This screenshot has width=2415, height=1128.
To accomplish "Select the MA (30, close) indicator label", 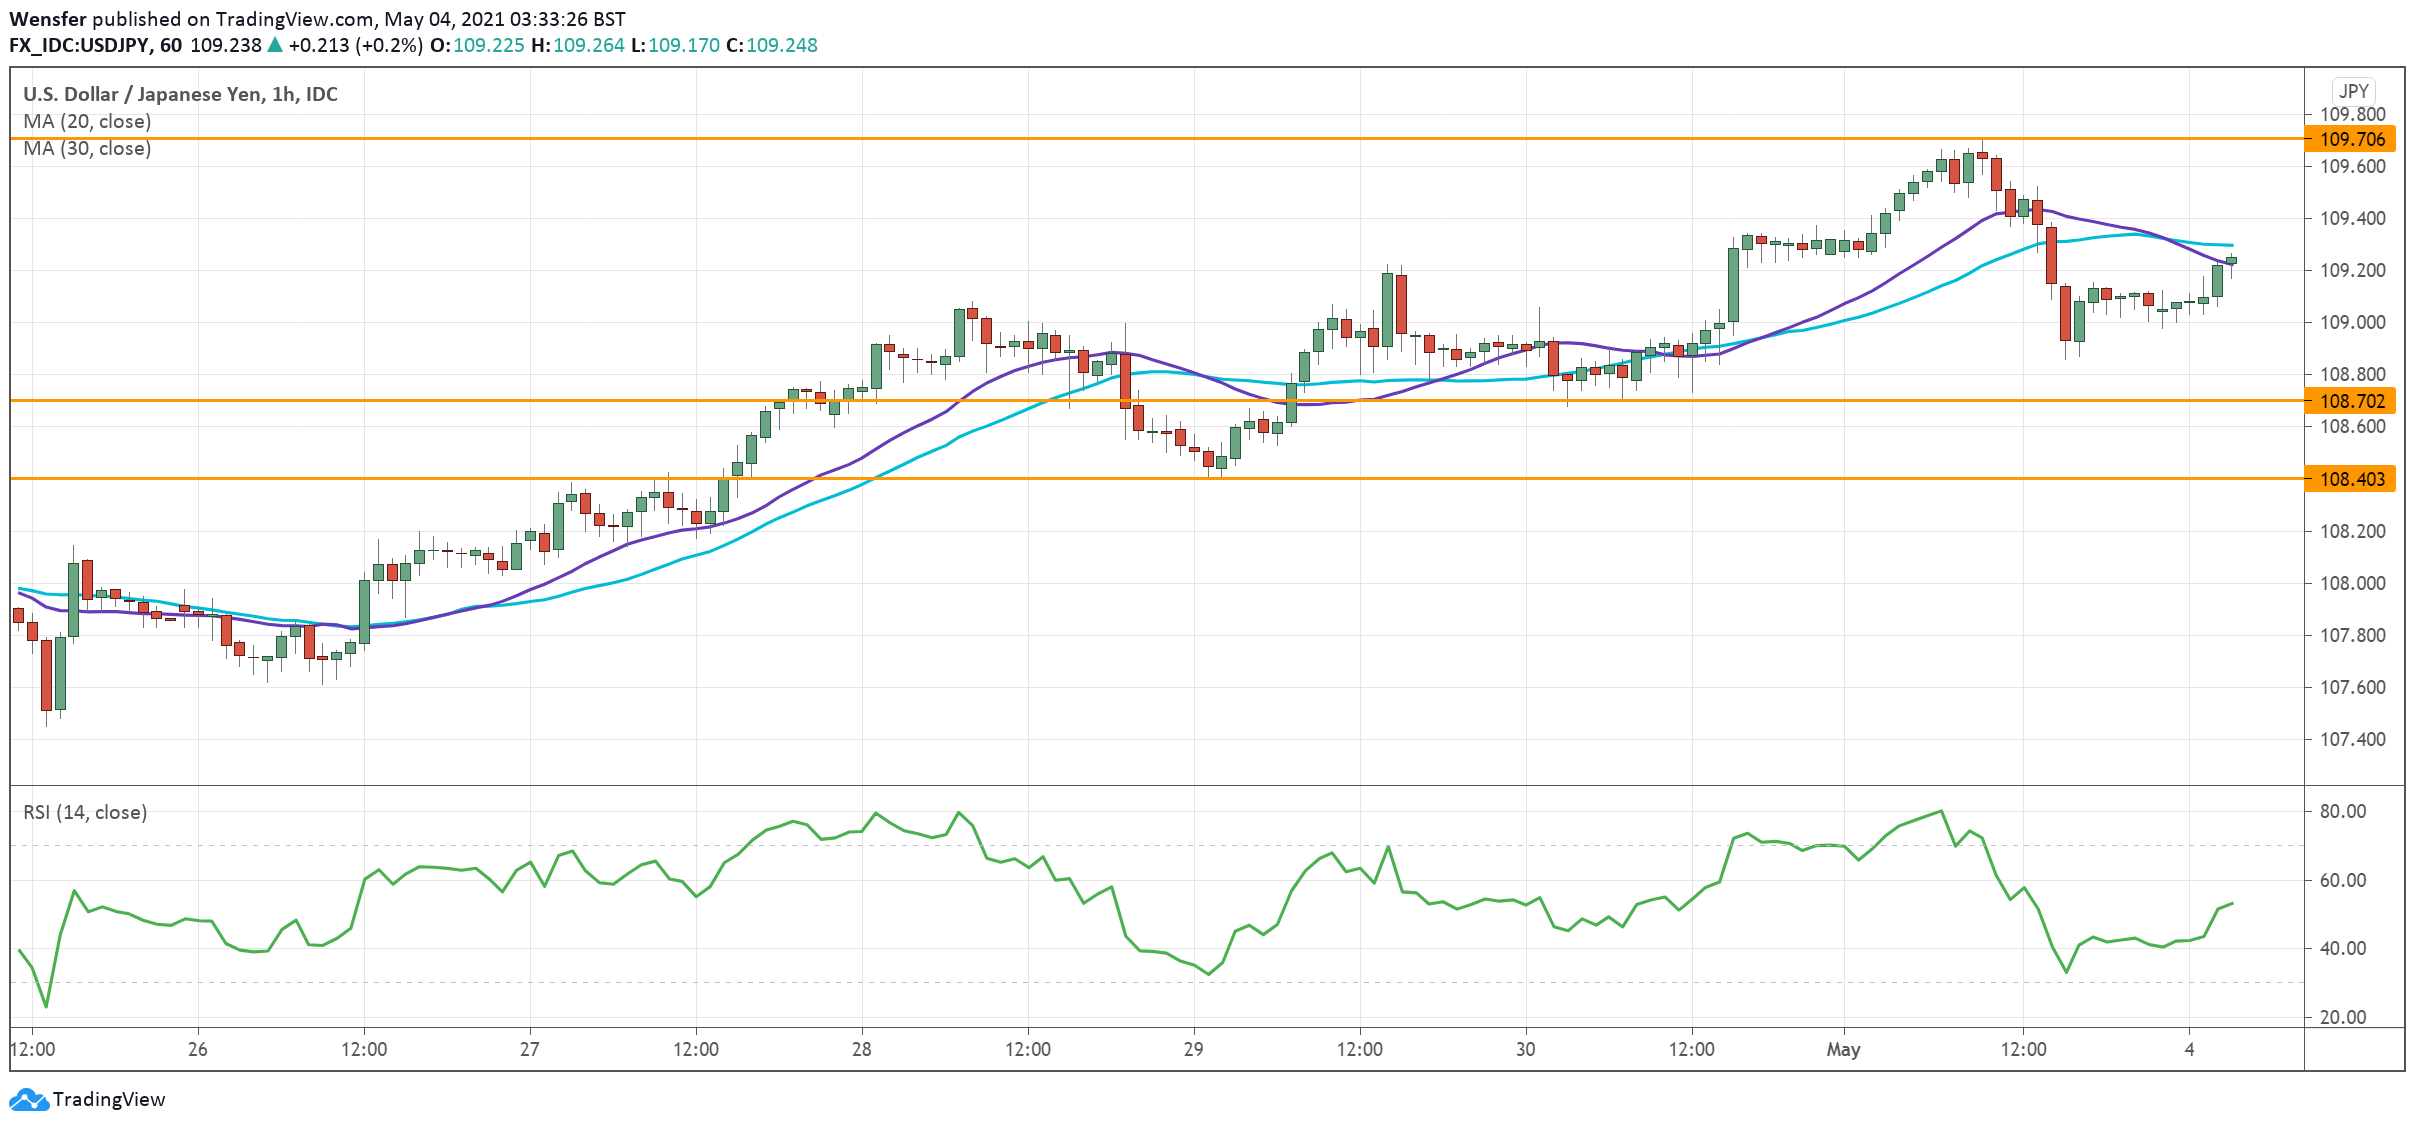I will pos(87,148).
